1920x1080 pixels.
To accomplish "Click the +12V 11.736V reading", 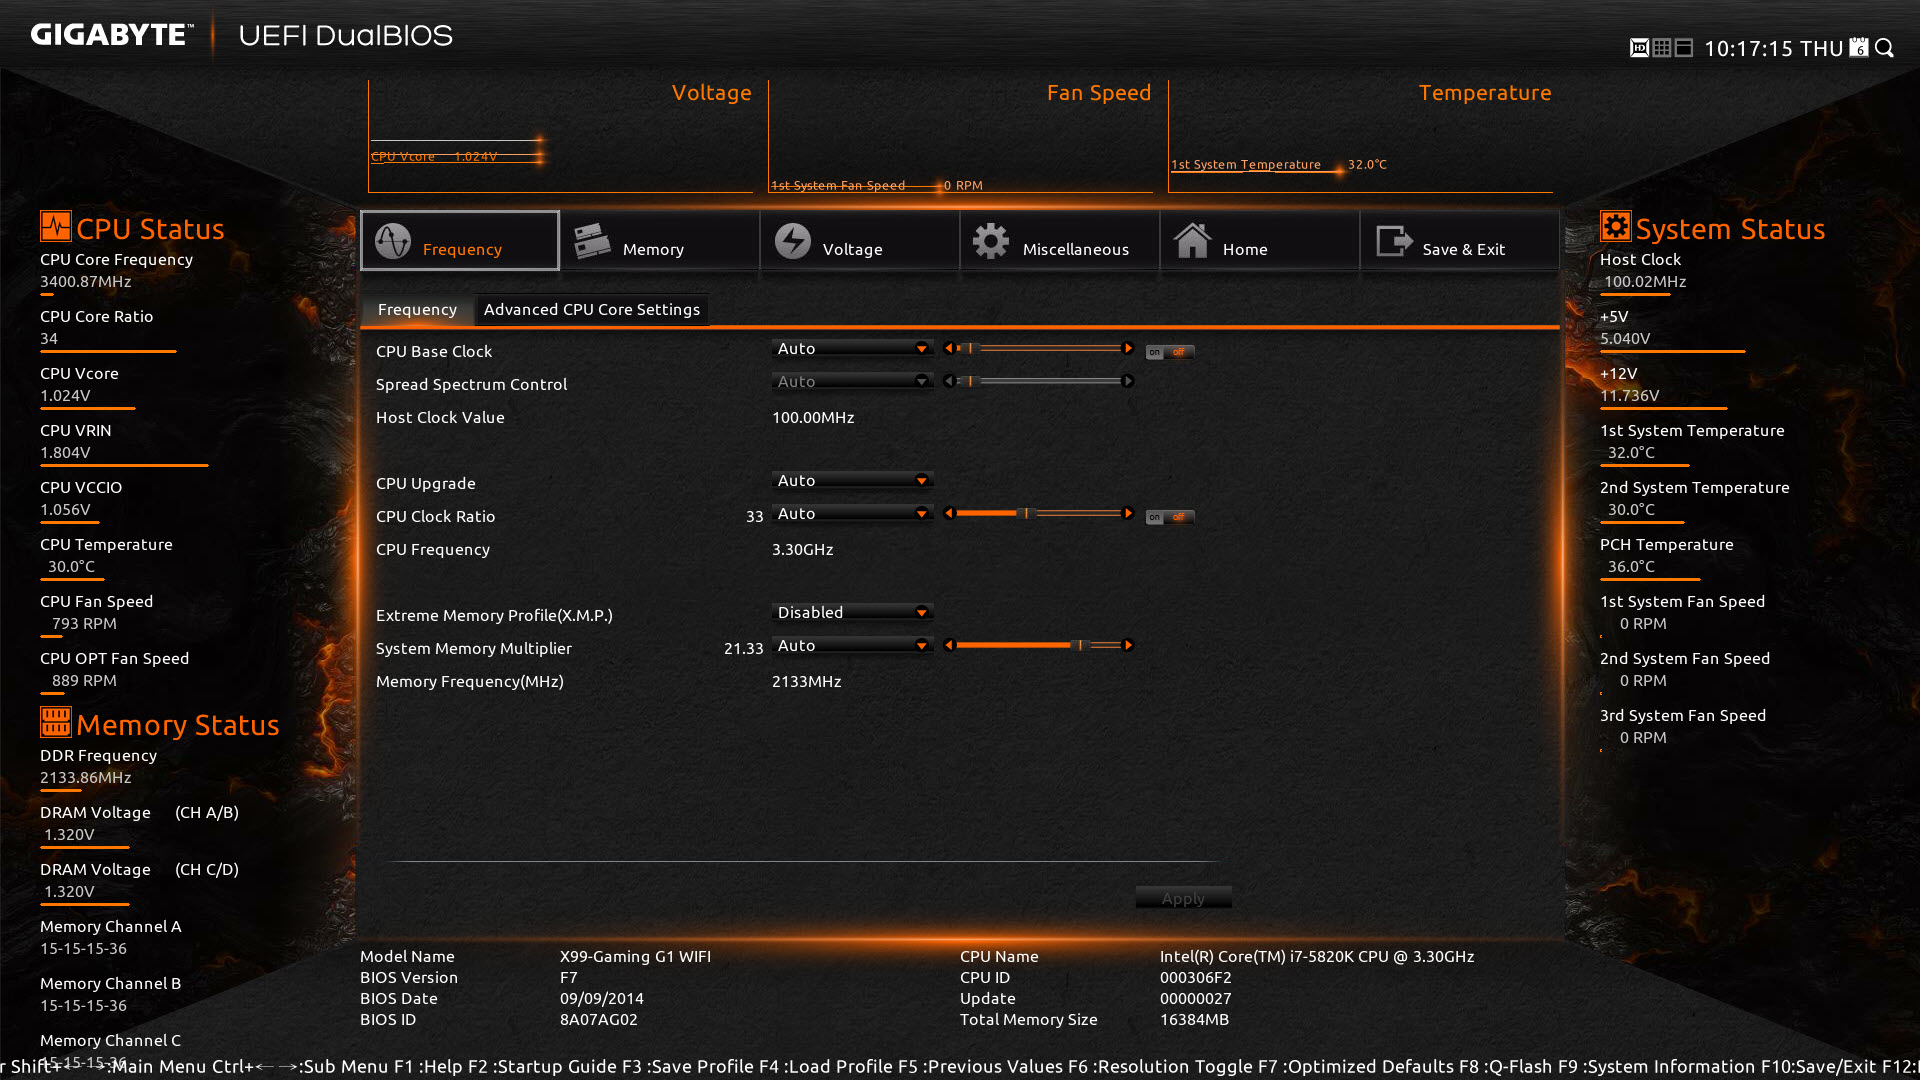I will 1629,395.
